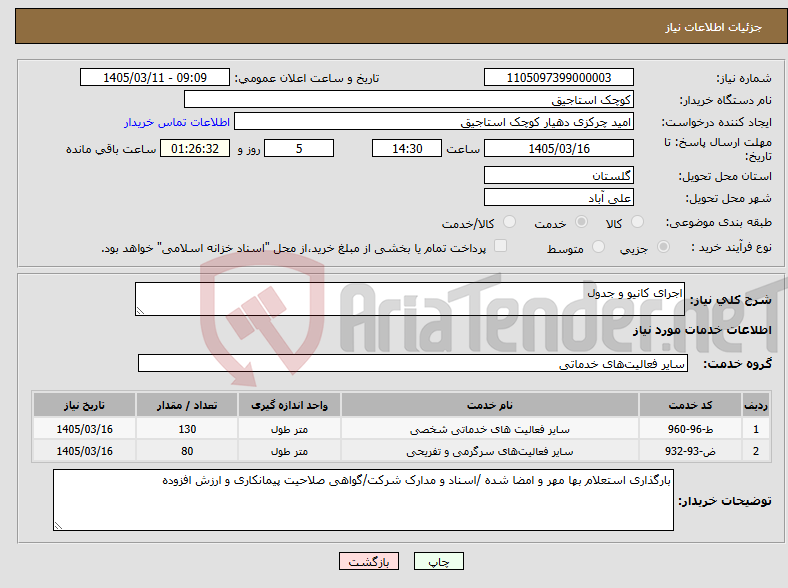
Task: Click the ایجاد کننده درخواست field
Action: click(434, 122)
